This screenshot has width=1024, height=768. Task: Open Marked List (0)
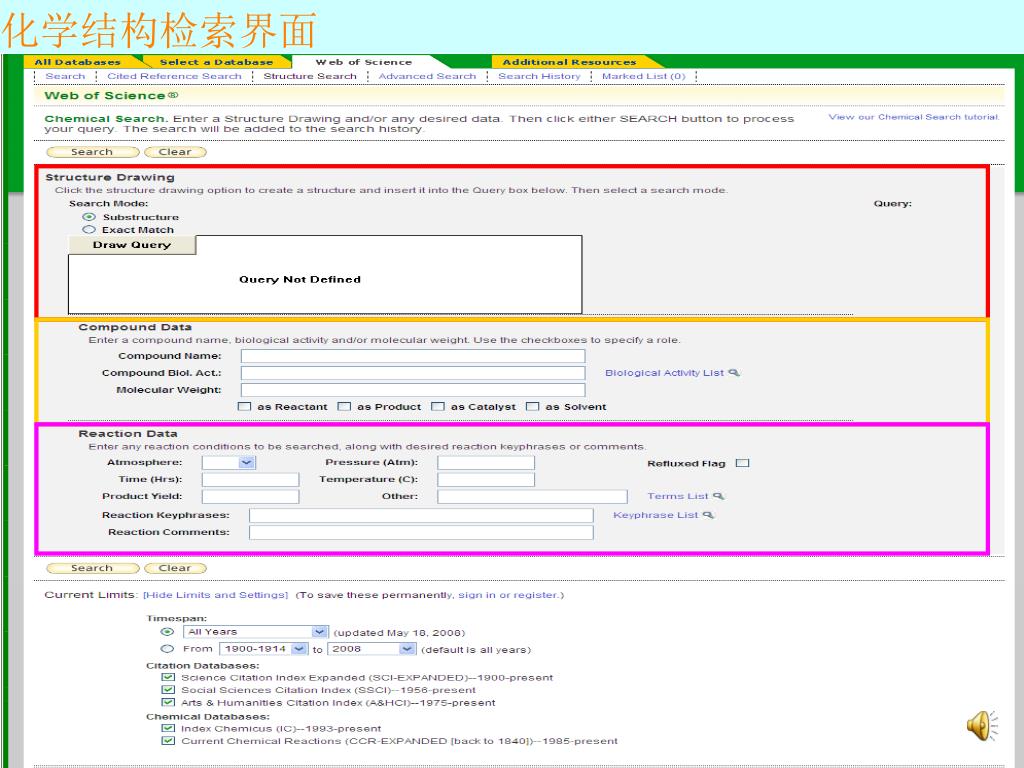click(x=643, y=76)
